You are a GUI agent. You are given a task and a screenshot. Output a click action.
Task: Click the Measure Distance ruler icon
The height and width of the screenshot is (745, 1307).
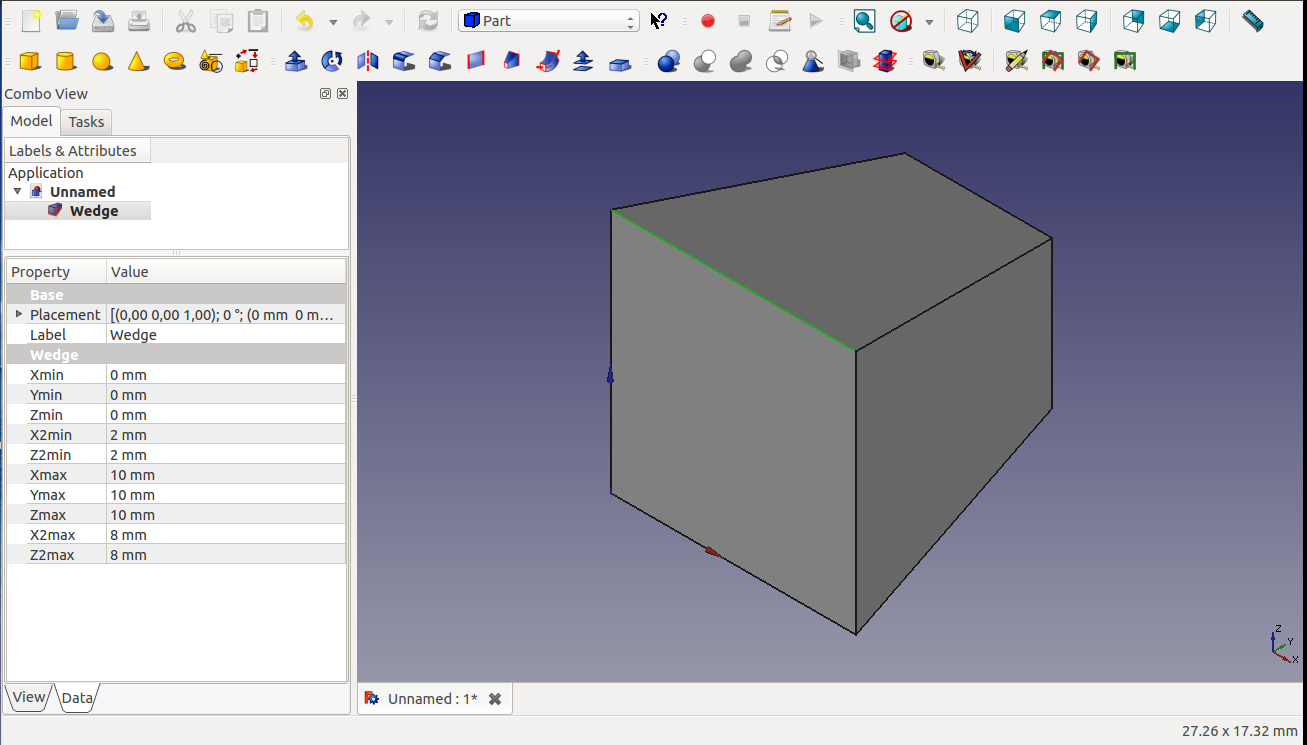click(1252, 21)
